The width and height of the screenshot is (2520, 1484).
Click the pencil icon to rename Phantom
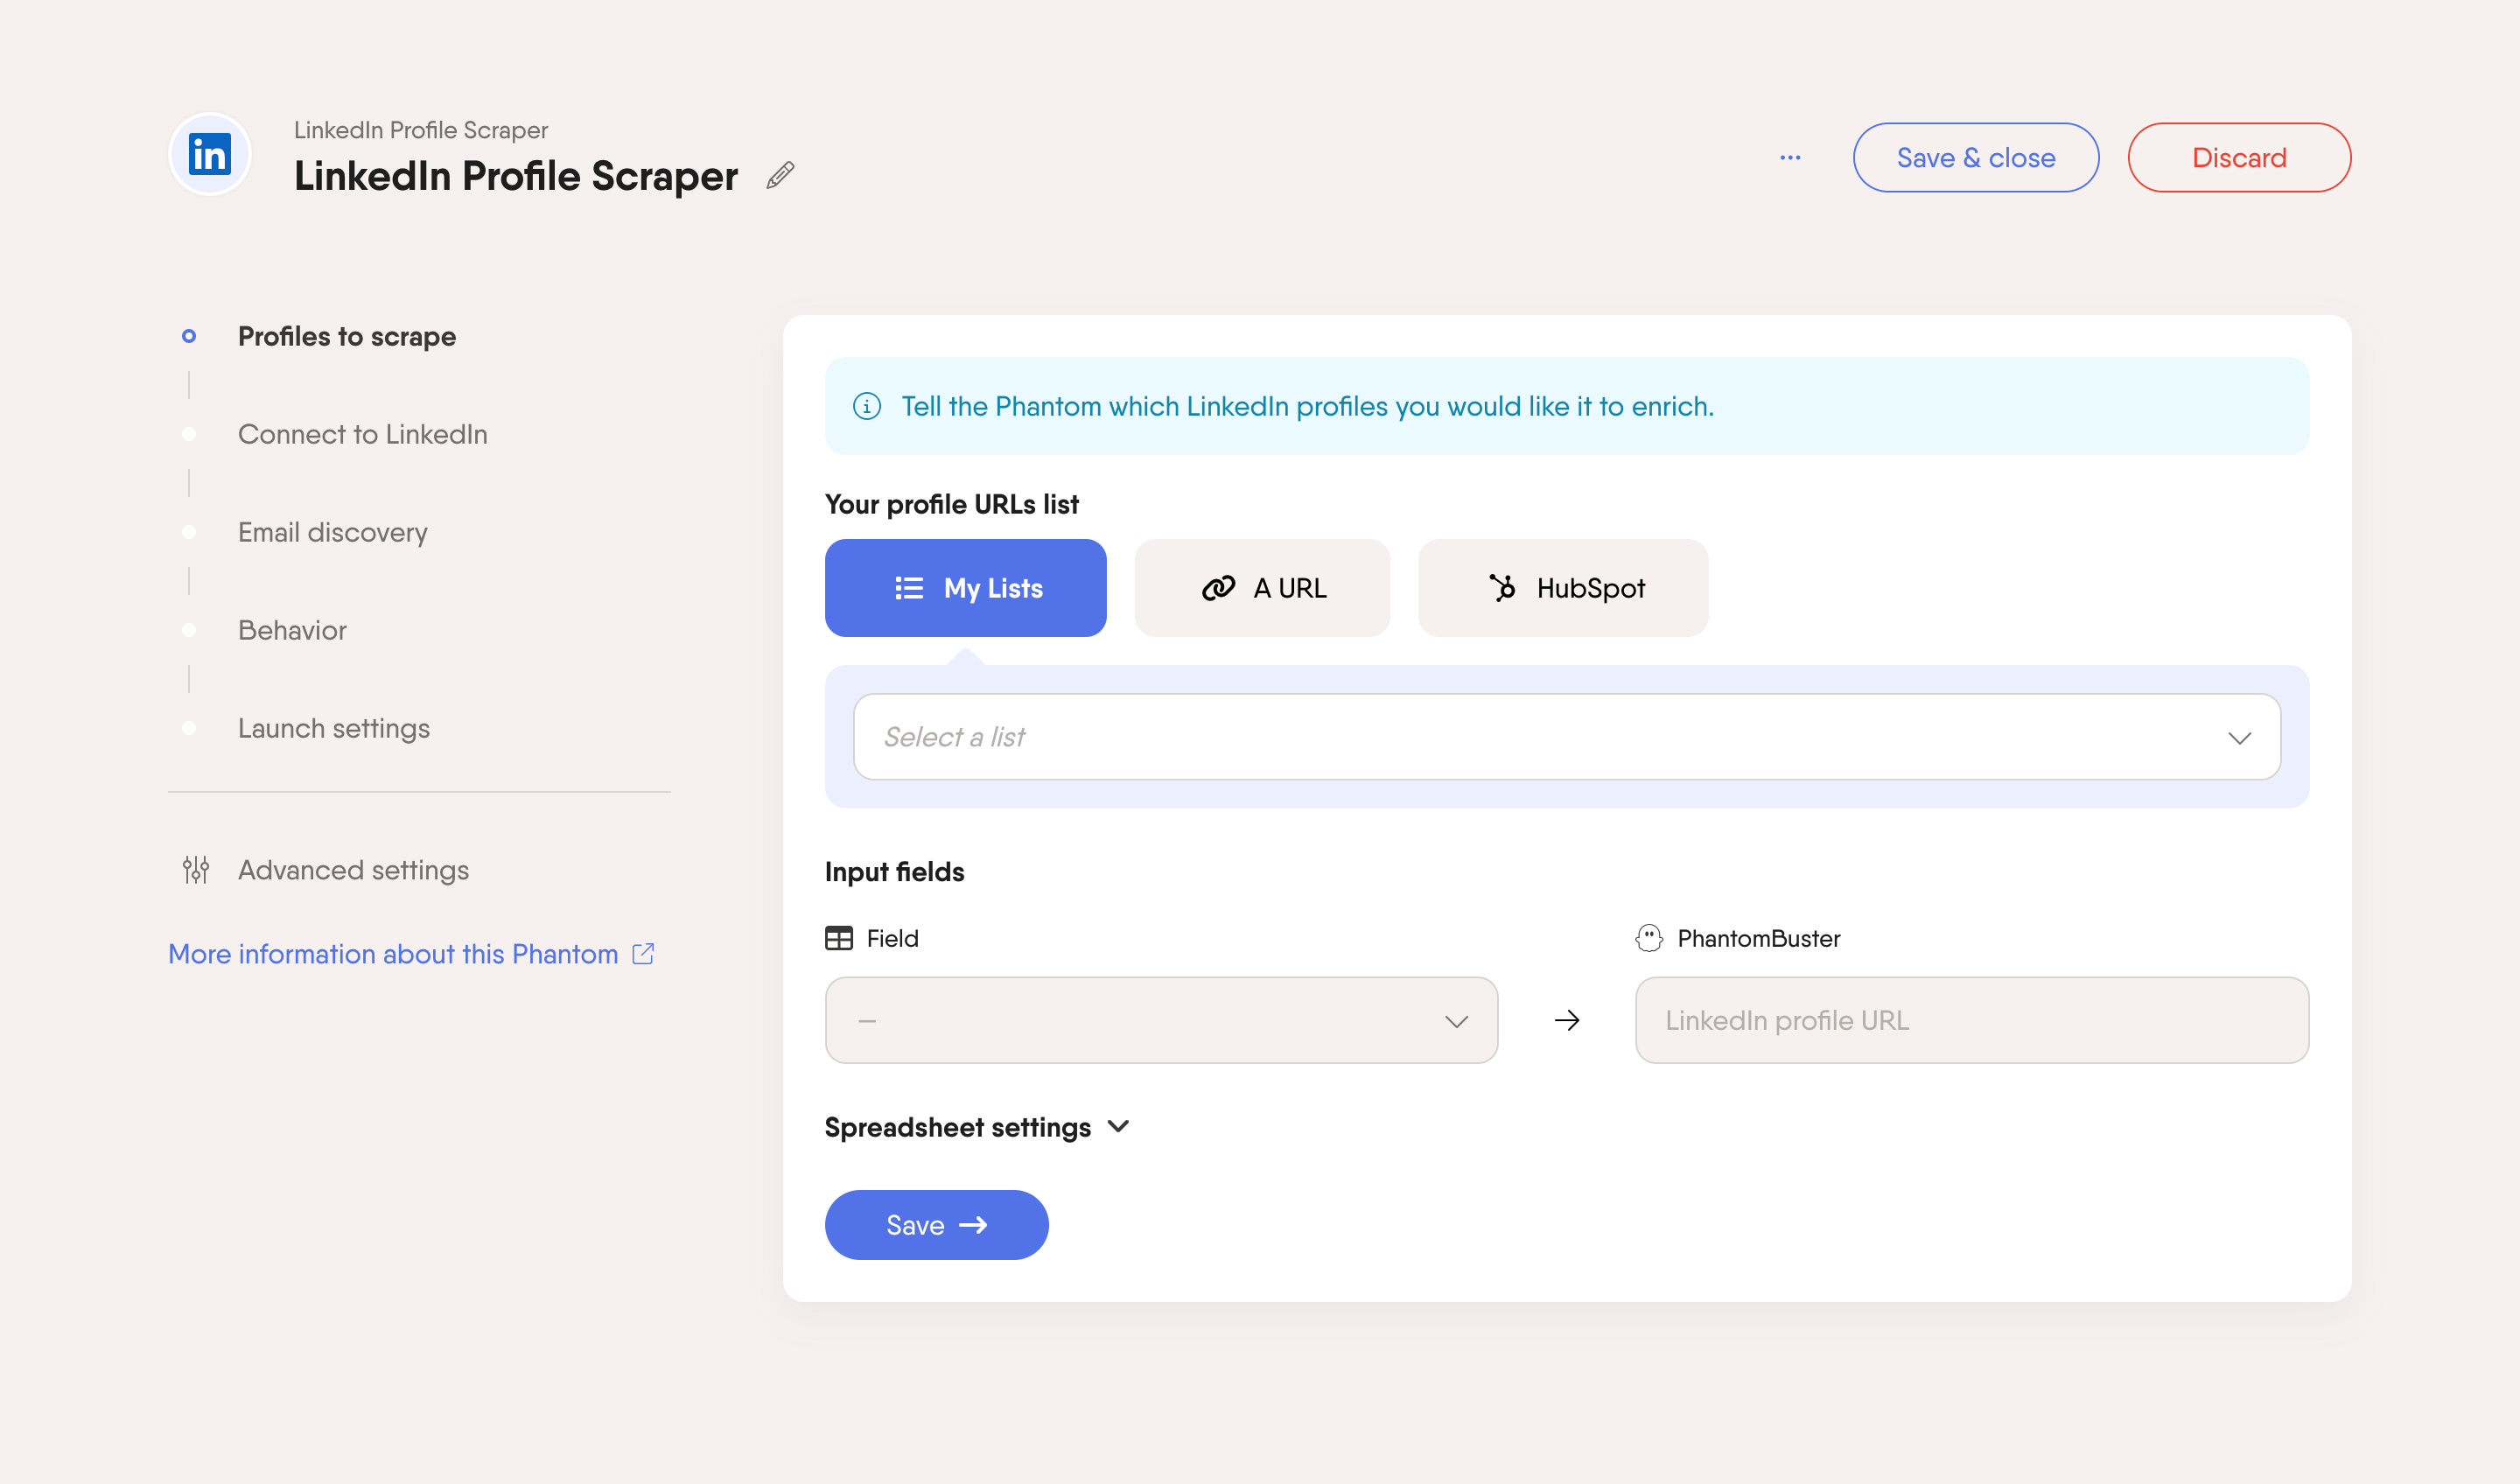point(780,176)
